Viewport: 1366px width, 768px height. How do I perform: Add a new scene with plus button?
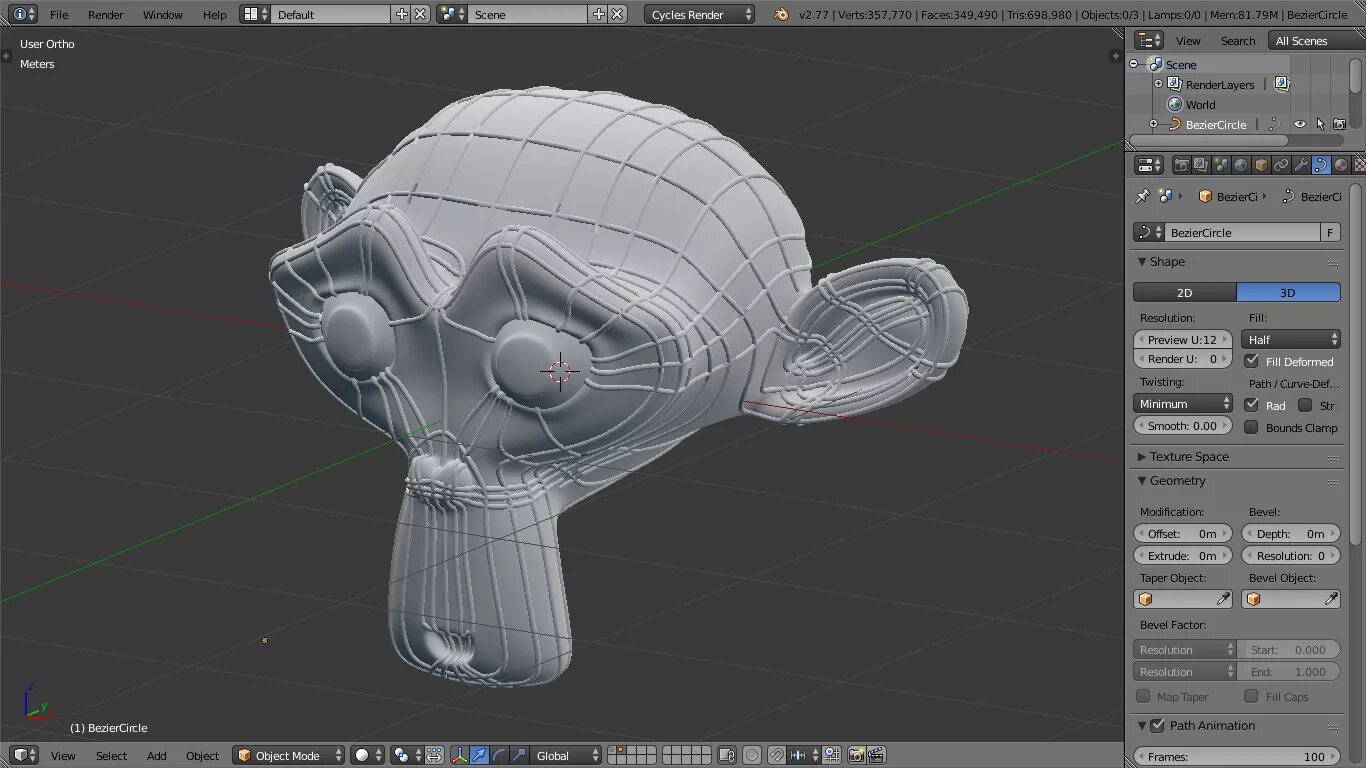pyautogui.click(x=598, y=14)
